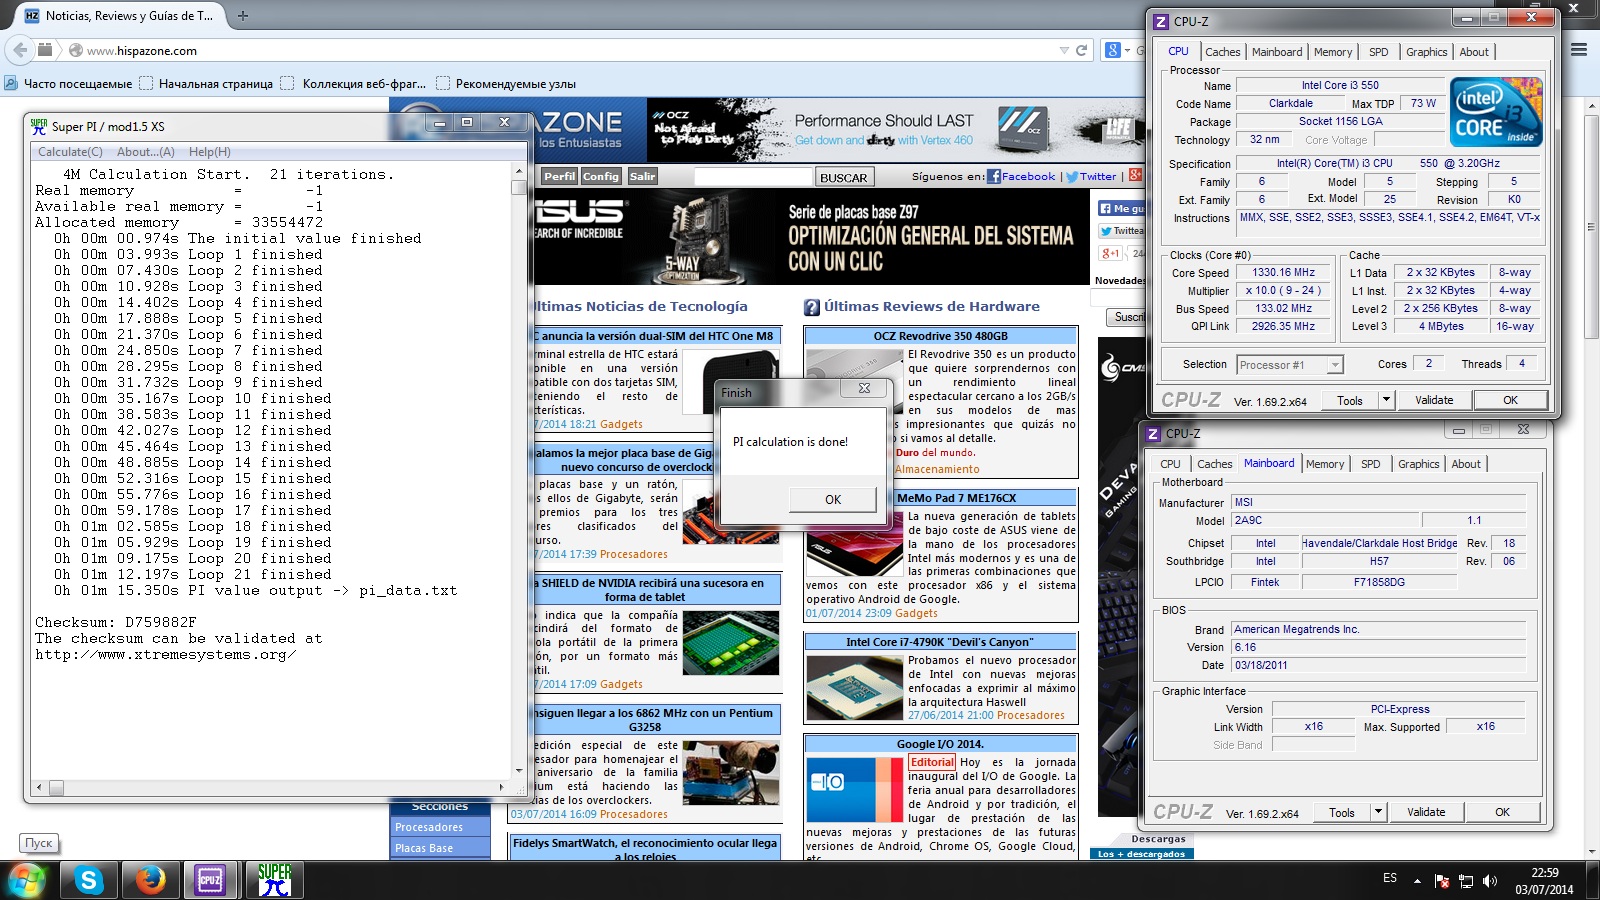Switch to Memory tab in upper CPU-Z
The image size is (1600, 900).
click(x=1332, y=52)
